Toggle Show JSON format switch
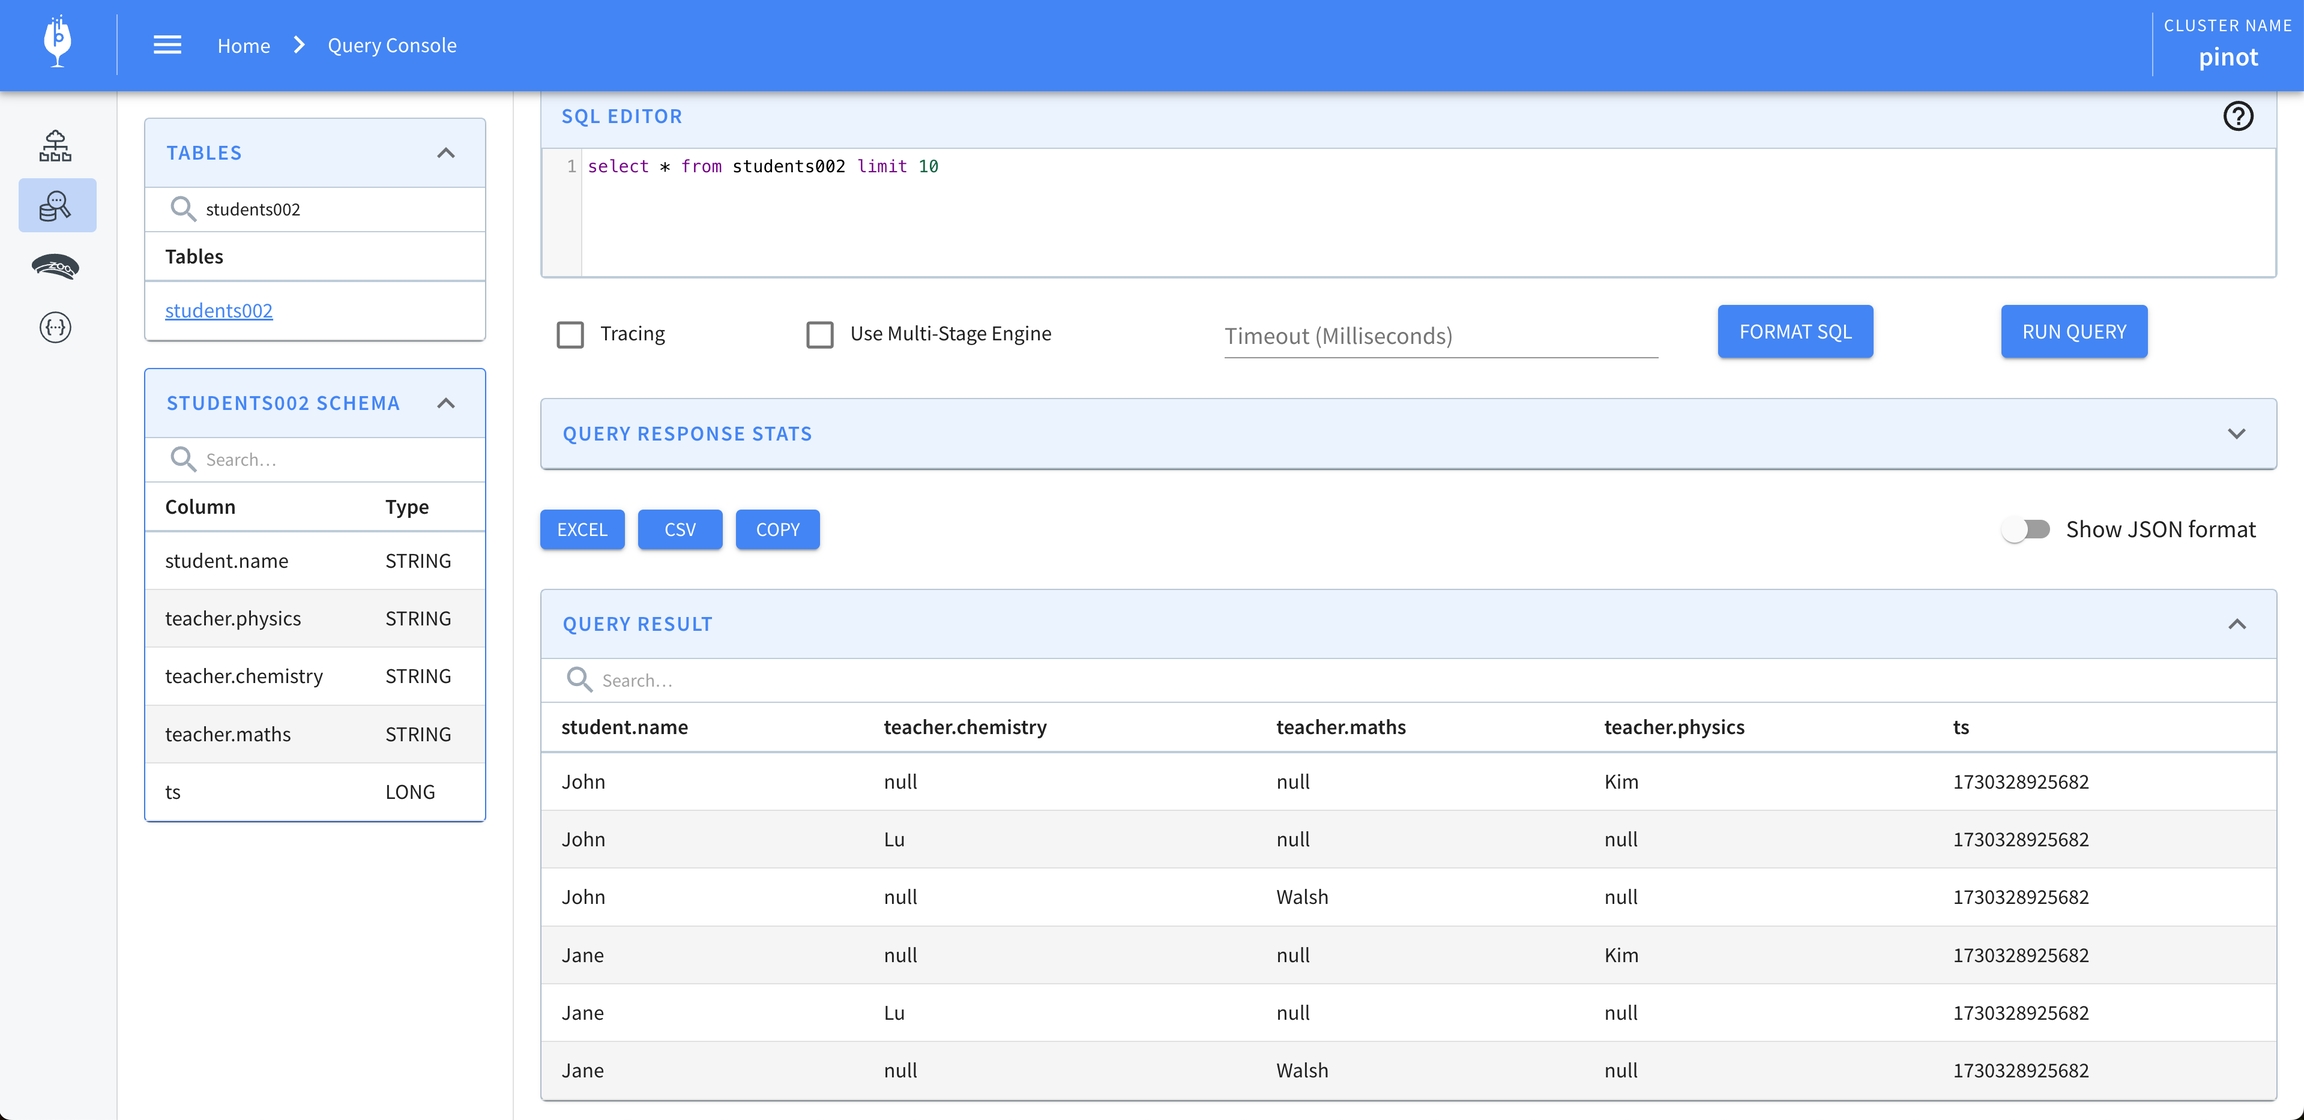 2026,529
